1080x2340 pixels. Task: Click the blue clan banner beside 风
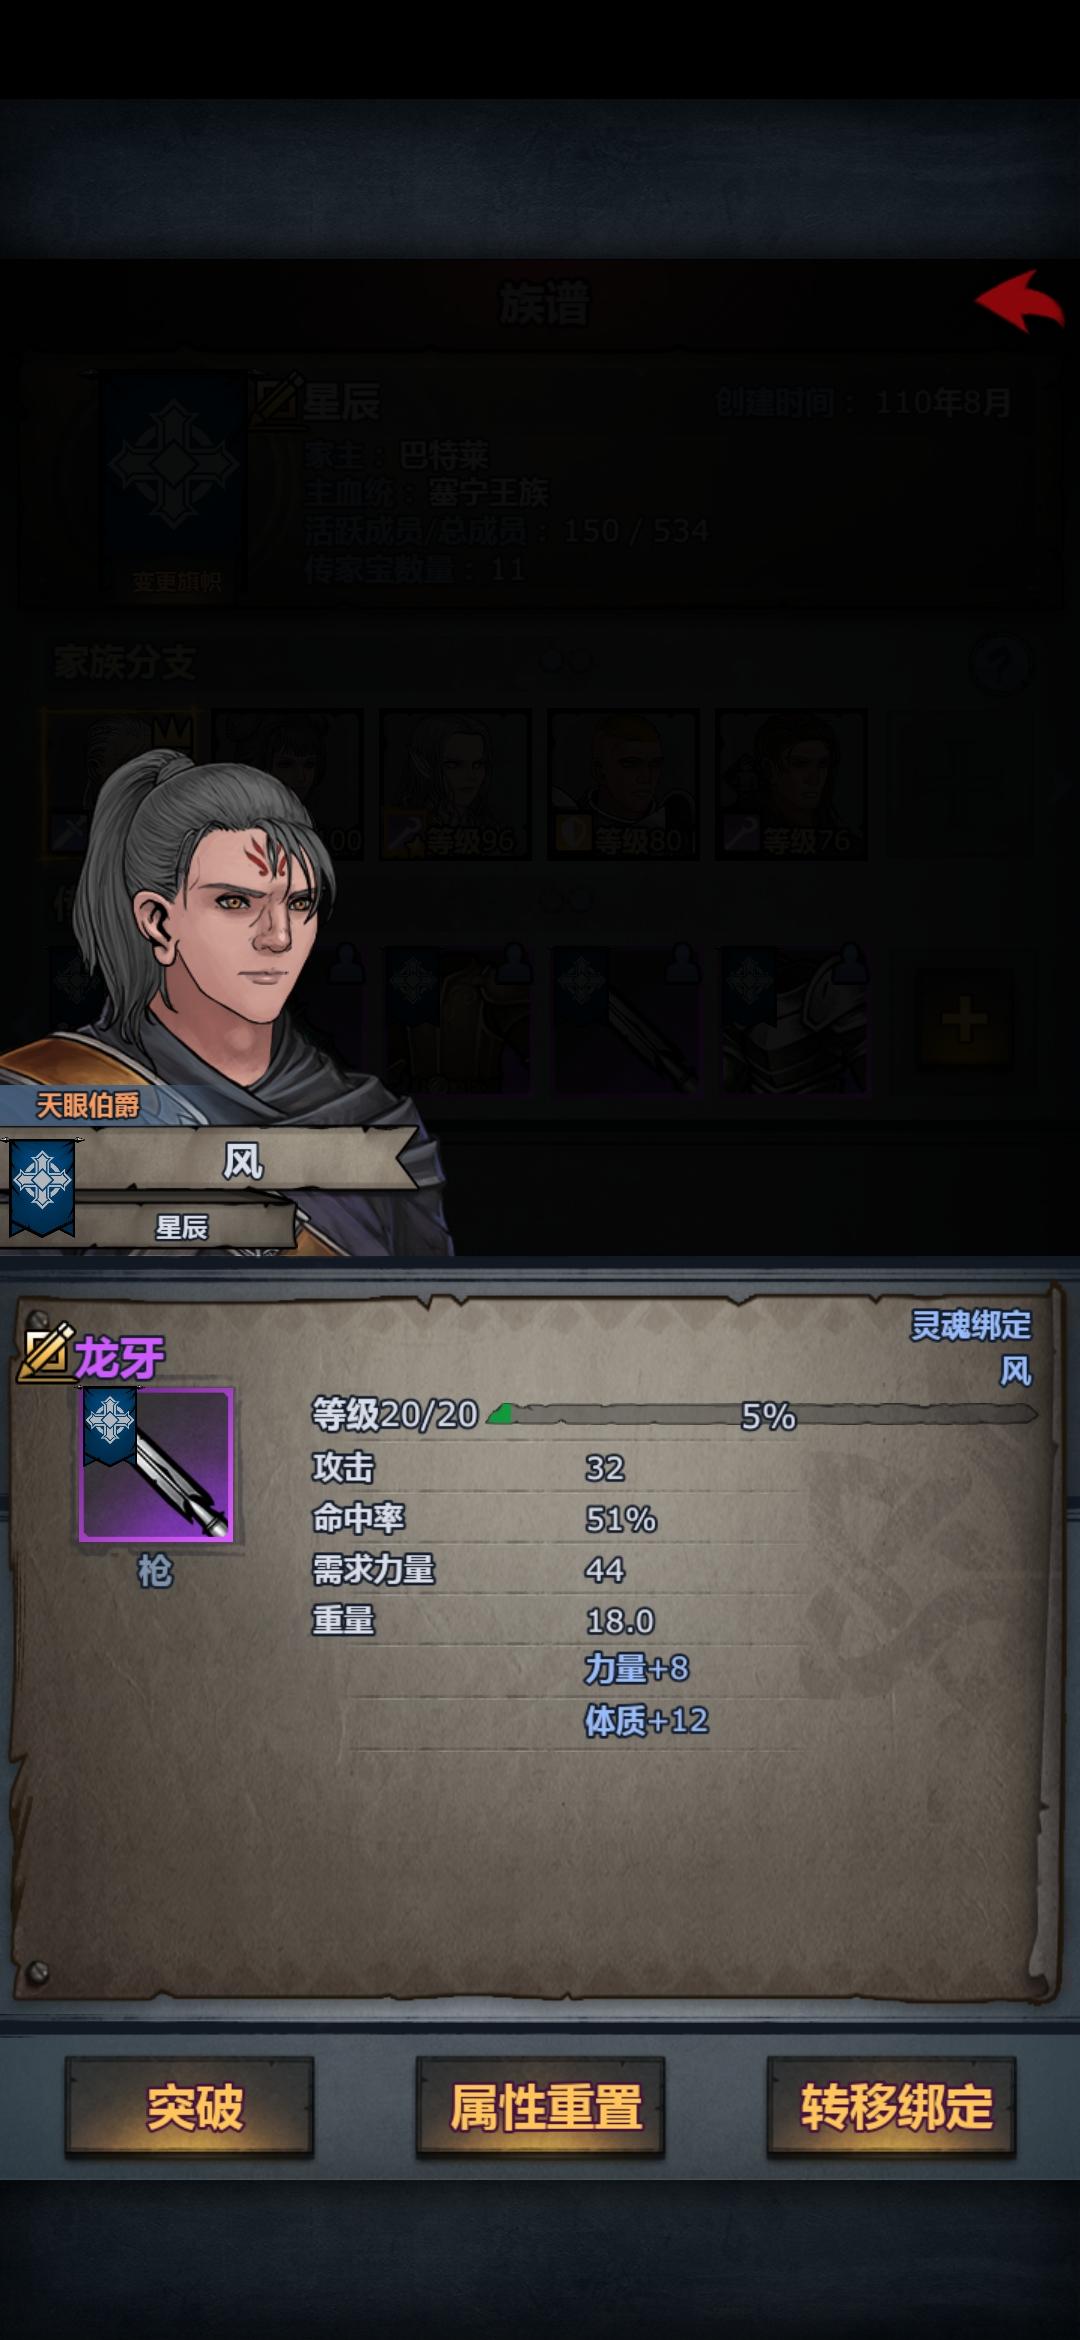[41, 1189]
